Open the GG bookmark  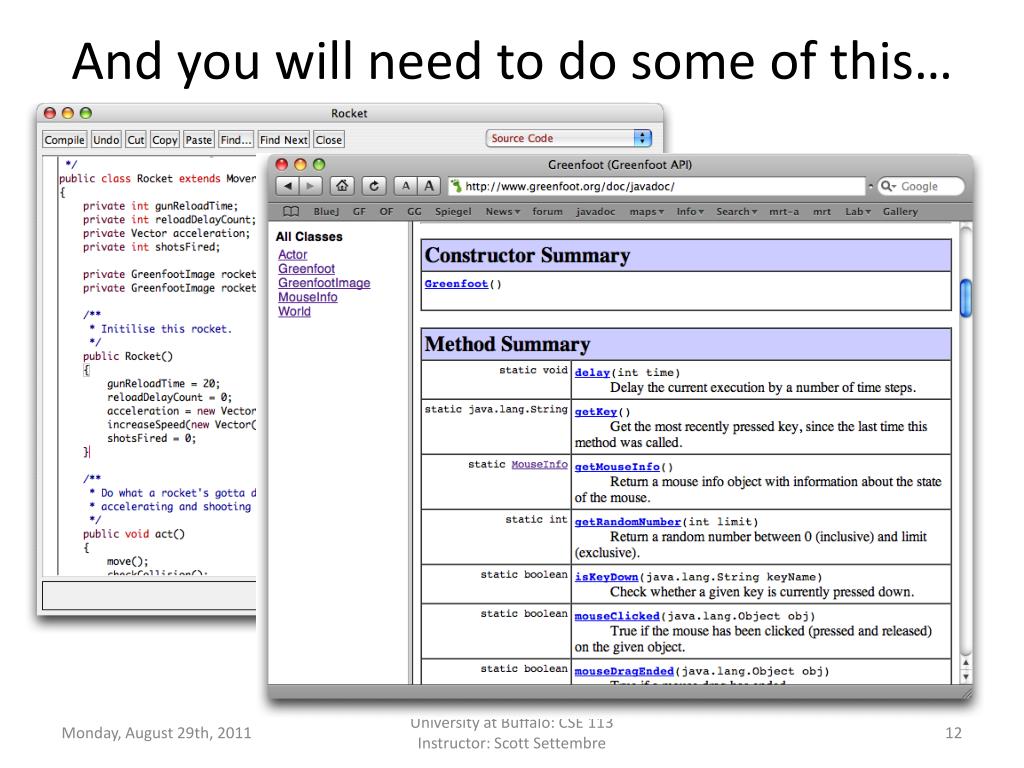coord(414,212)
